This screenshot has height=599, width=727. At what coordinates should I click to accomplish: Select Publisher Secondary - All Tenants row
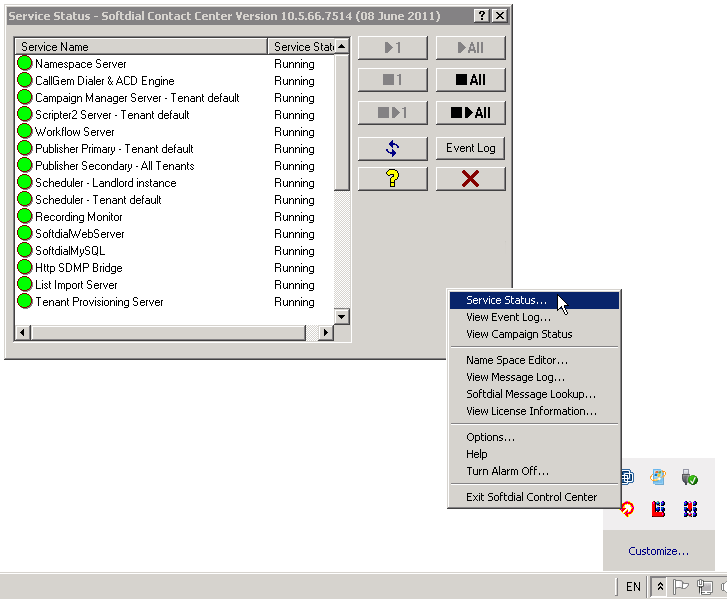click(x=175, y=166)
